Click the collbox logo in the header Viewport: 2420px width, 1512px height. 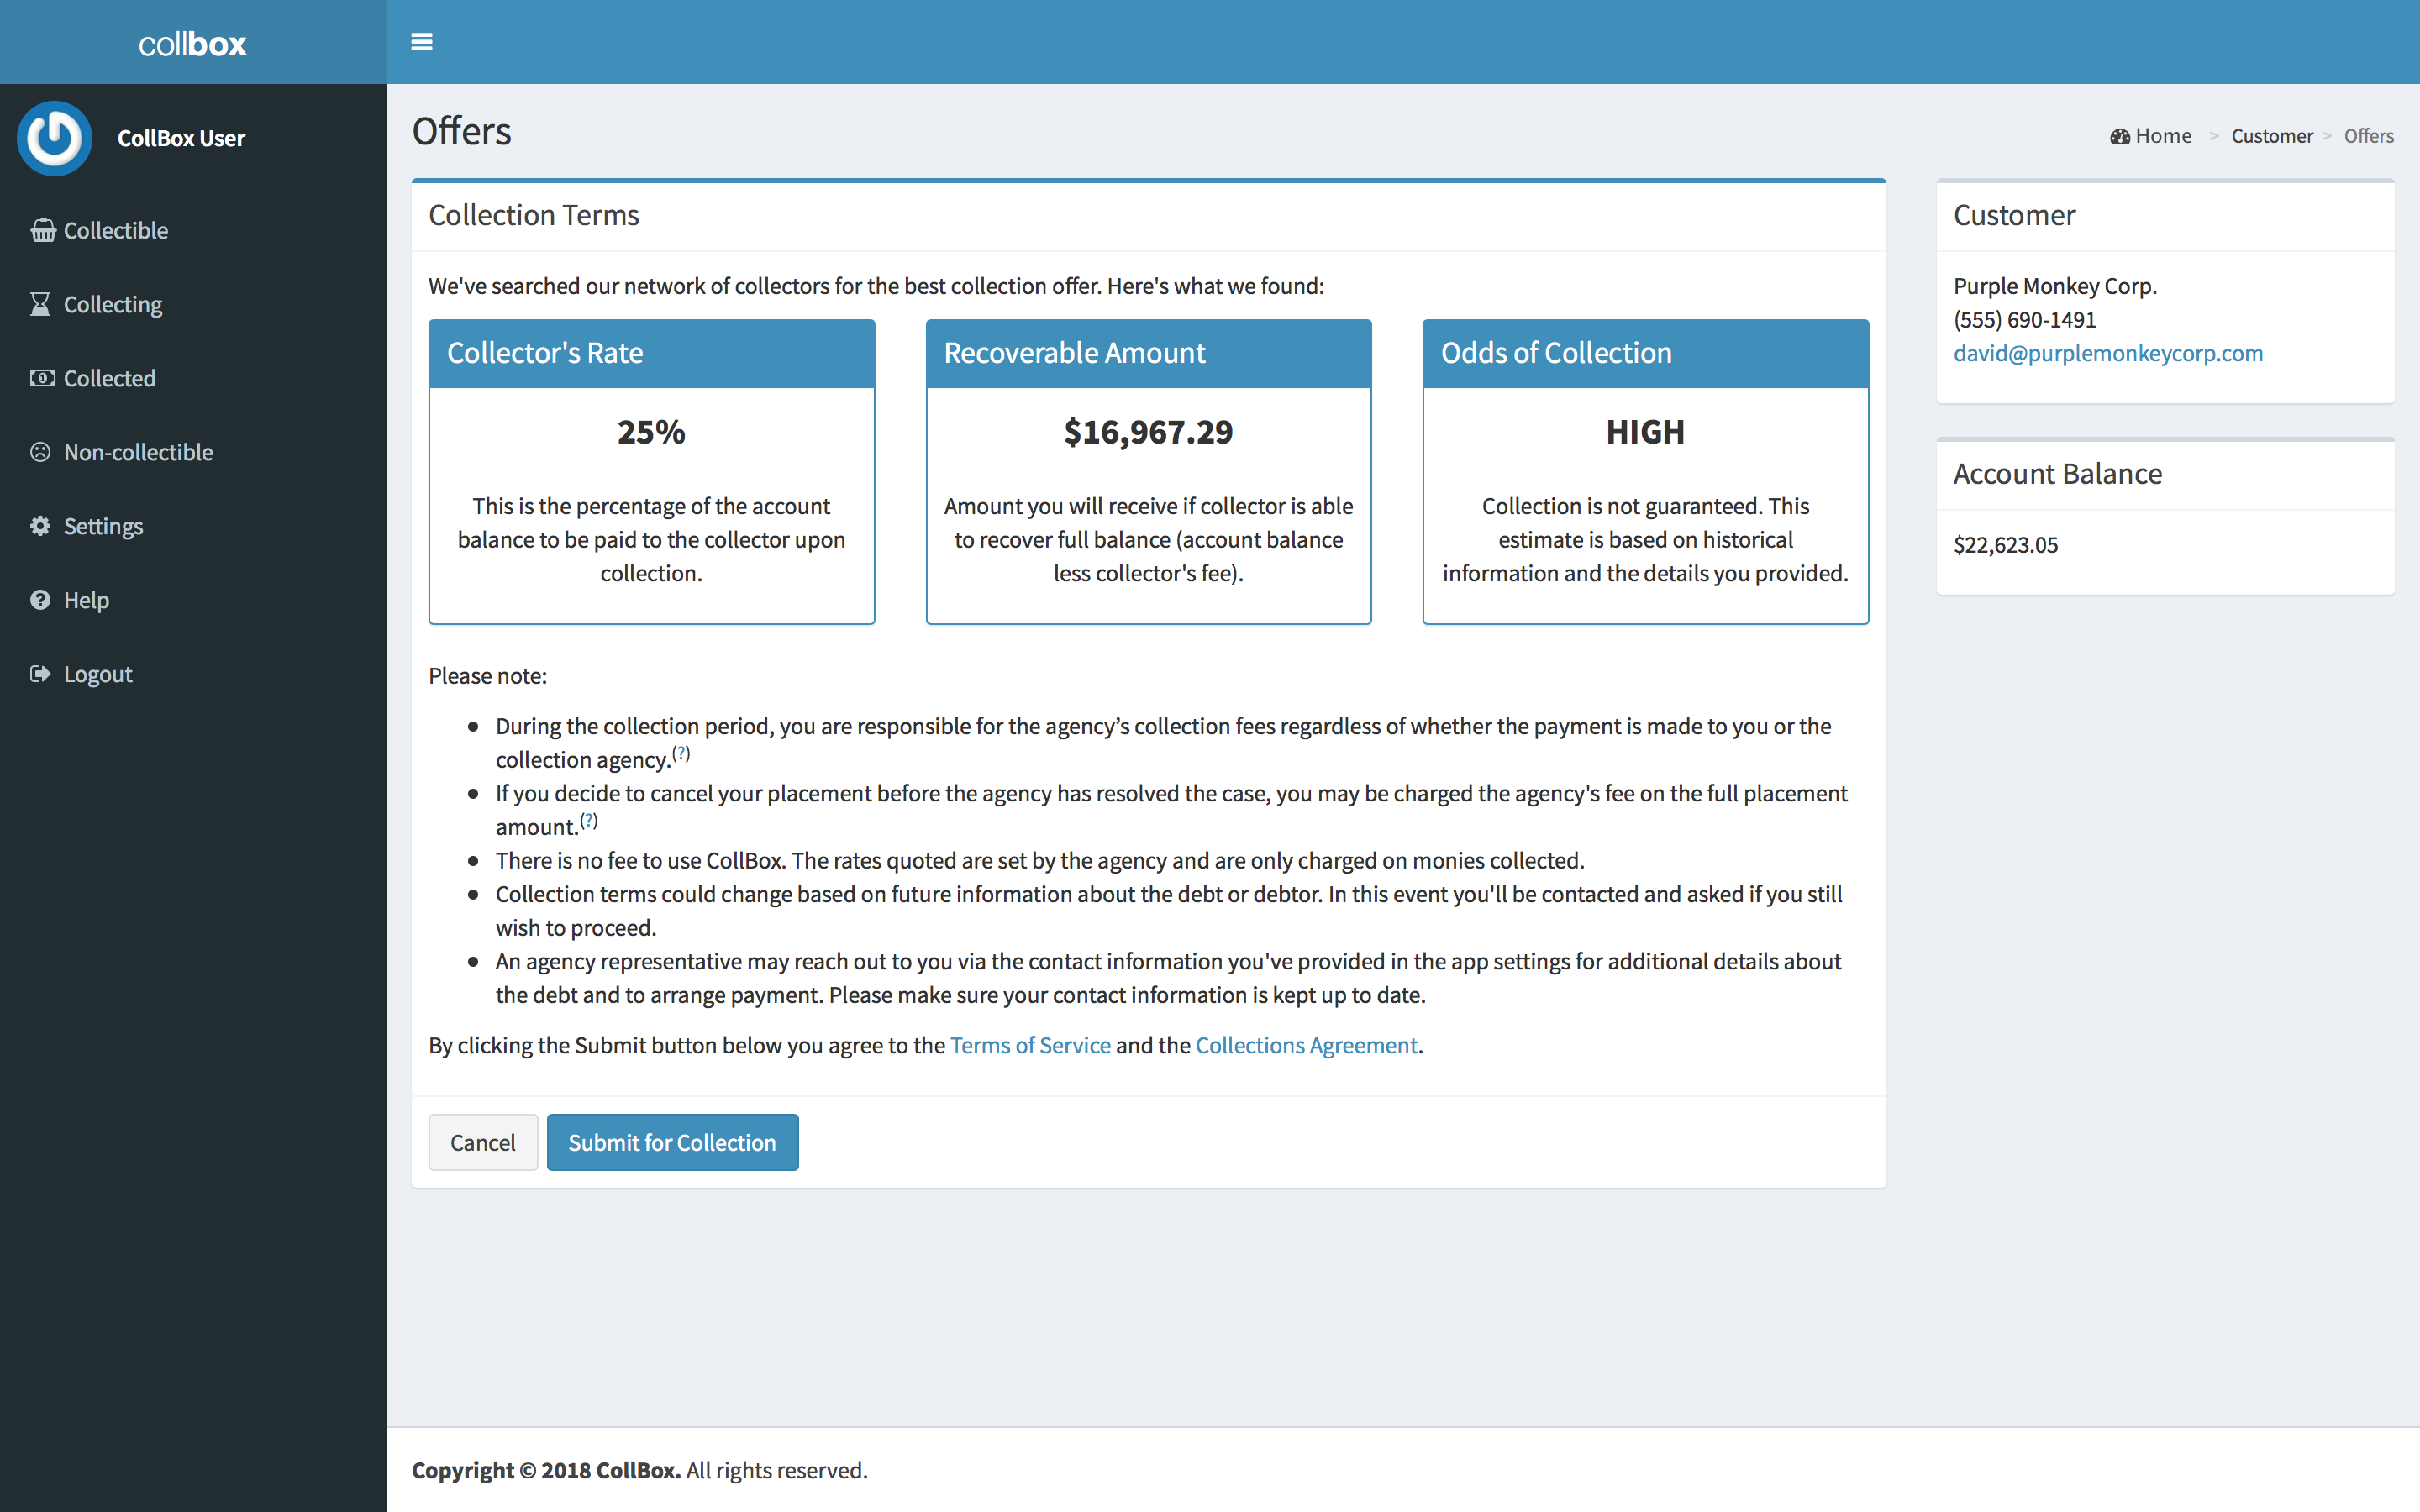tap(192, 43)
